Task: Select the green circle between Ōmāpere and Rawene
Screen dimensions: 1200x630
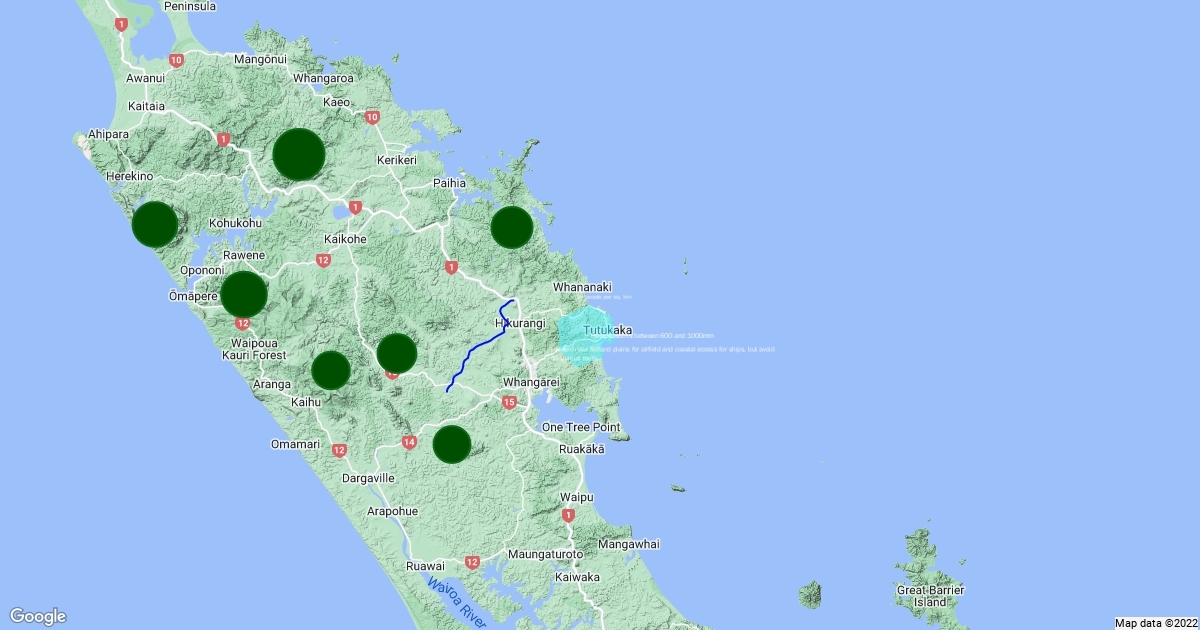Action: click(x=244, y=294)
